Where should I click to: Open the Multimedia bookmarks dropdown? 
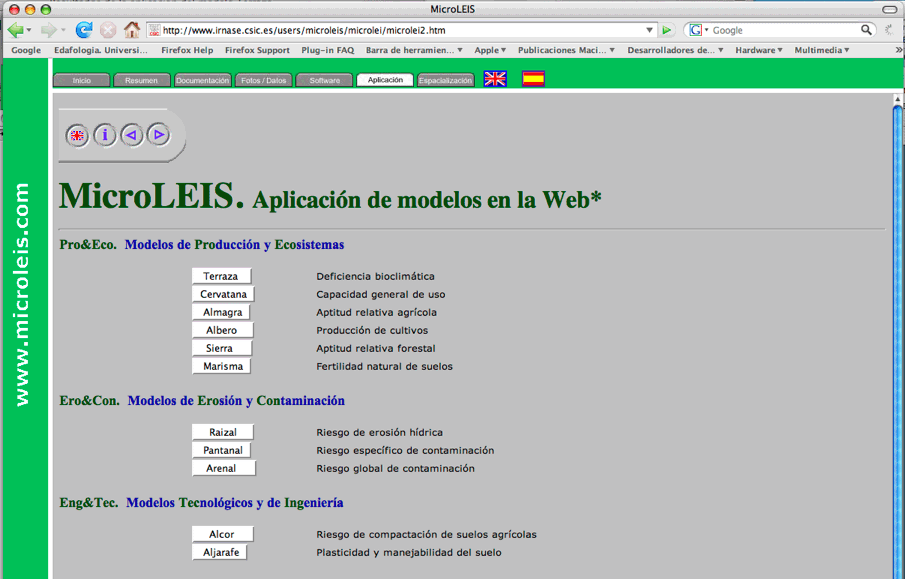click(821, 50)
